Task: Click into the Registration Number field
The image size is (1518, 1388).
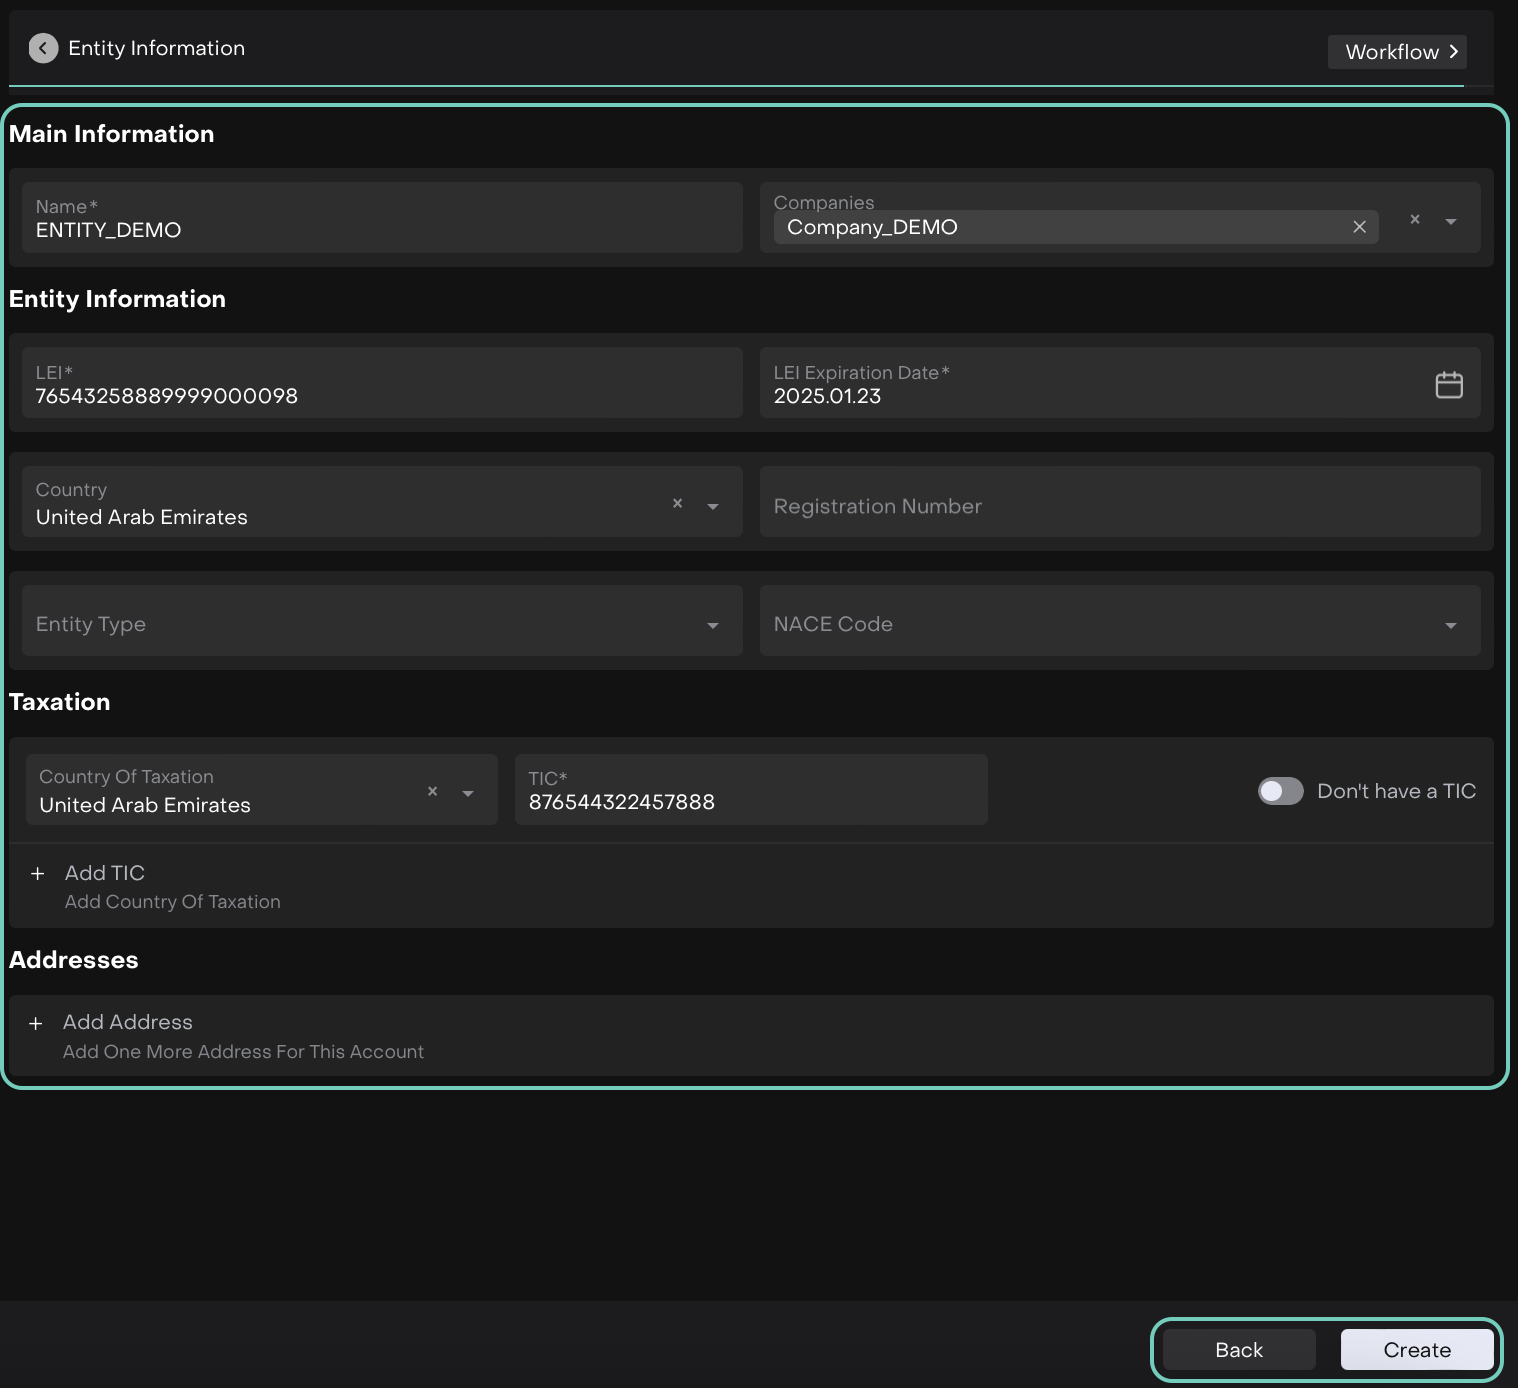Action: coord(1119,506)
